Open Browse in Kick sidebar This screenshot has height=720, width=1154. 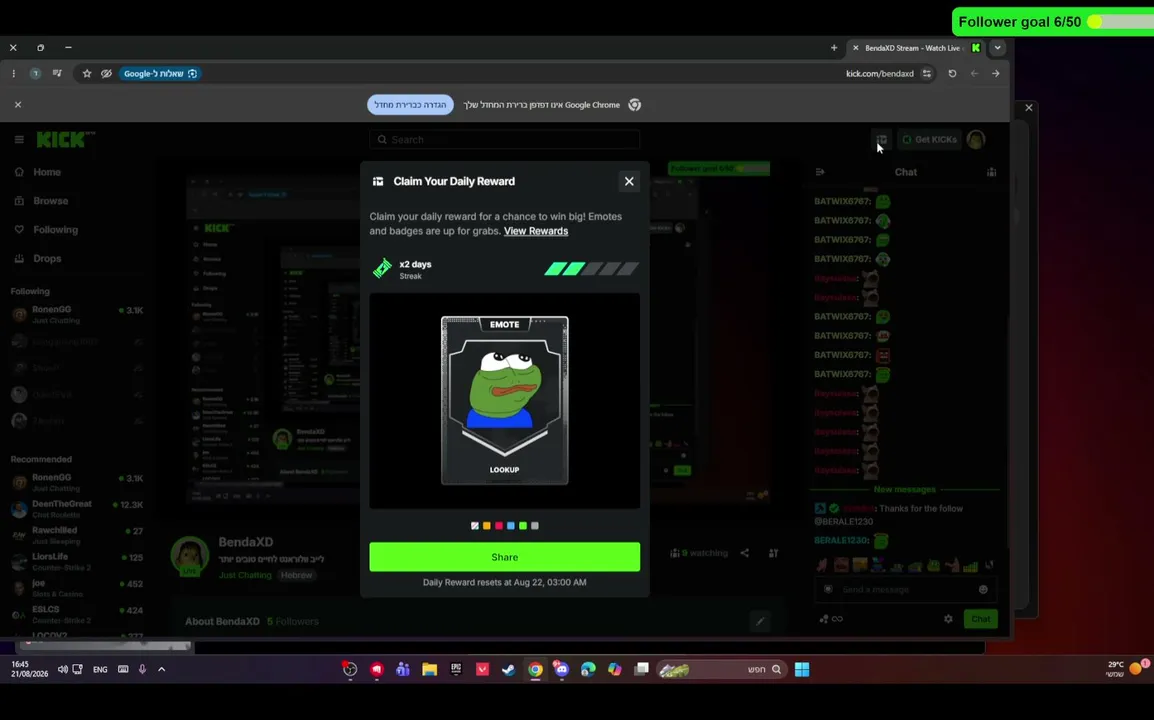(x=50, y=201)
